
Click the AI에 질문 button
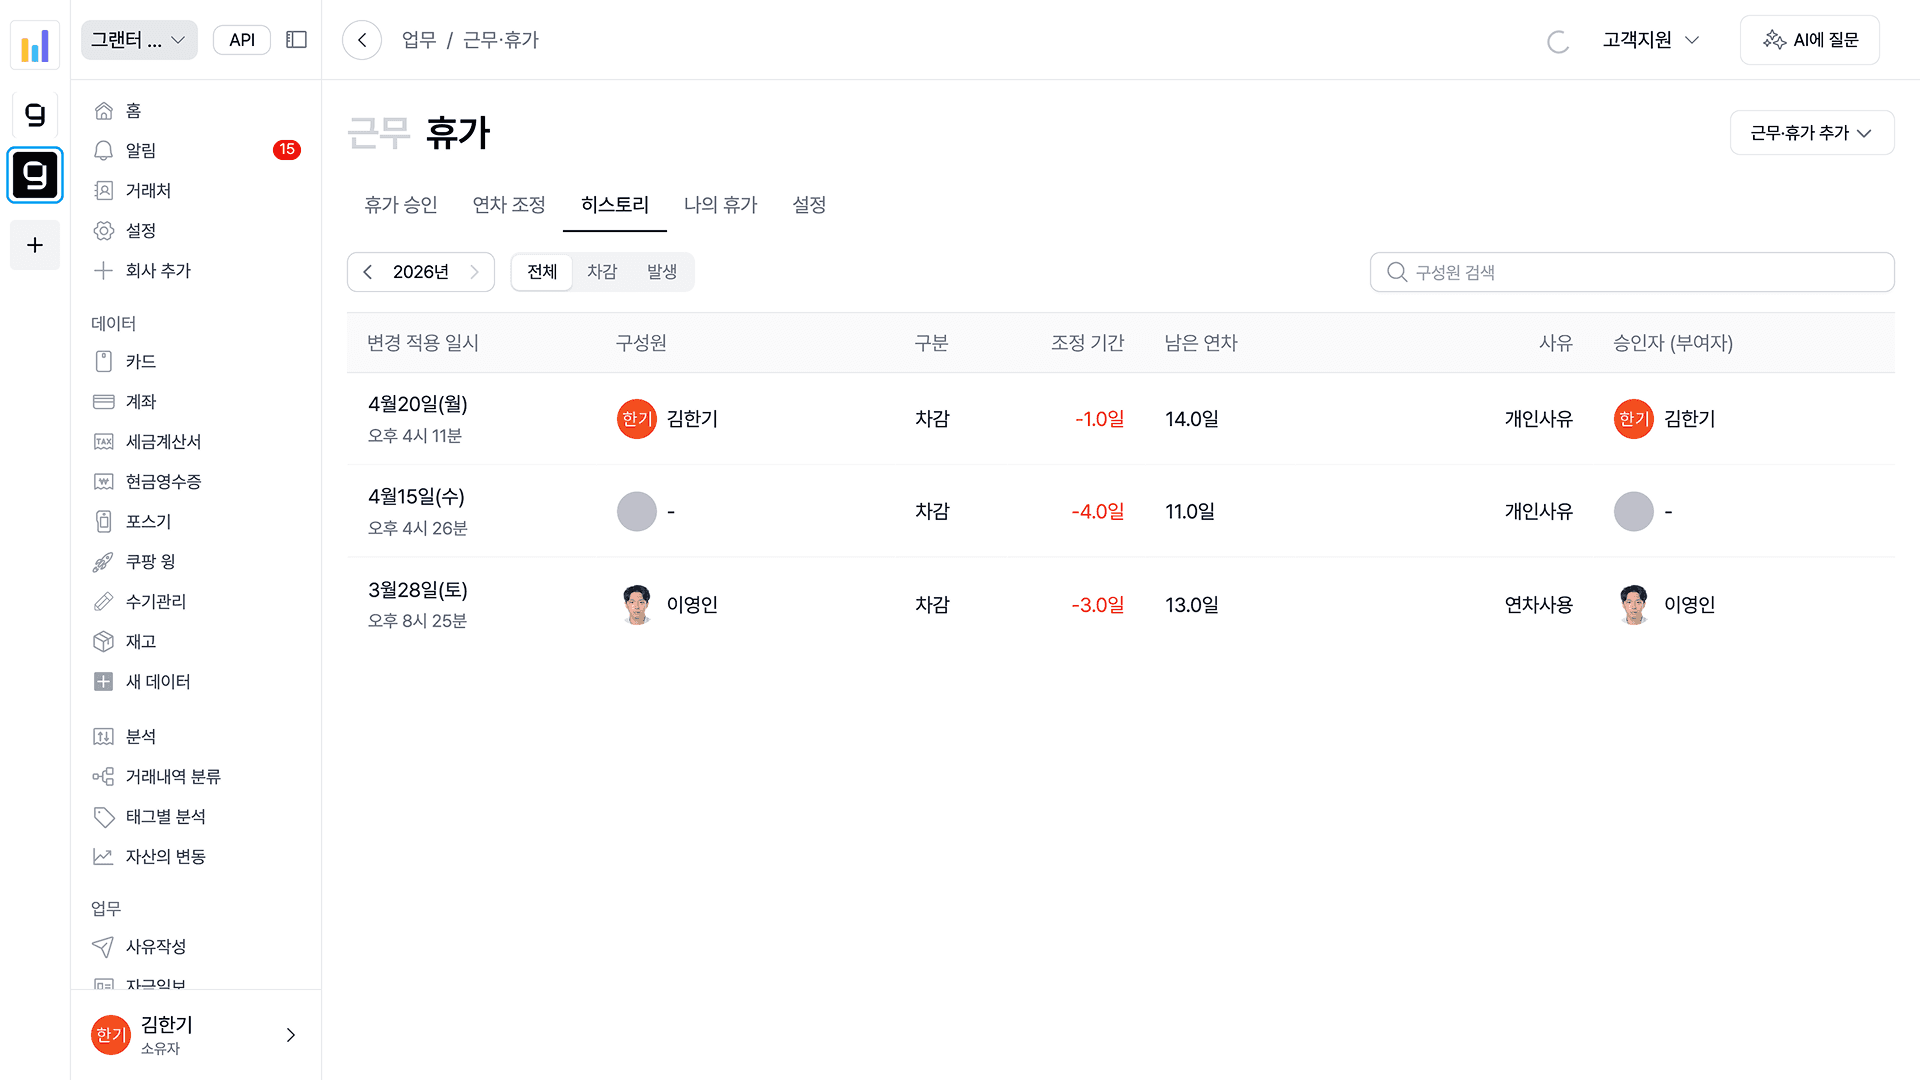pos(1810,40)
